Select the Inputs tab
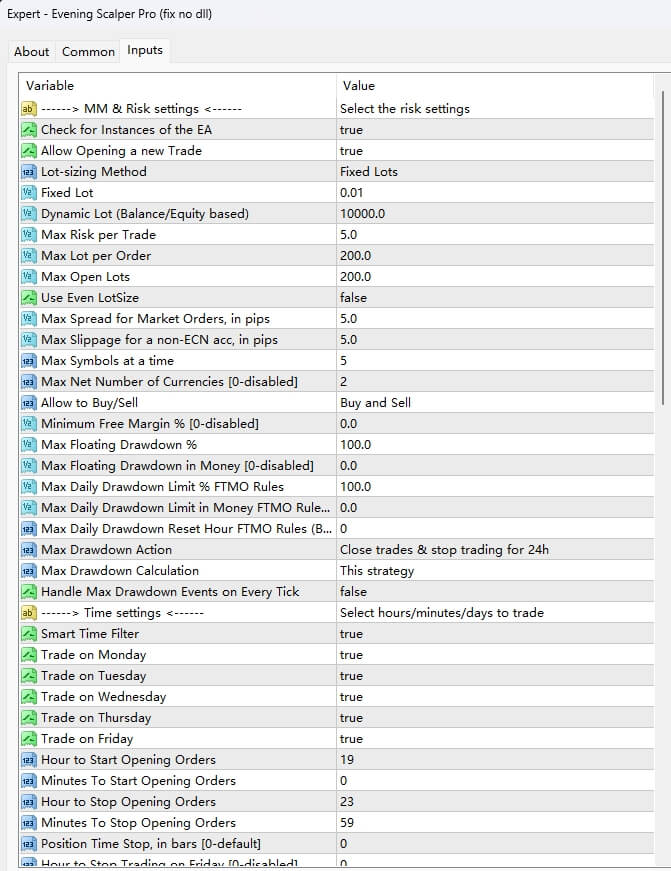The width and height of the screenshot is (671, 871). [x=145, y=50]
